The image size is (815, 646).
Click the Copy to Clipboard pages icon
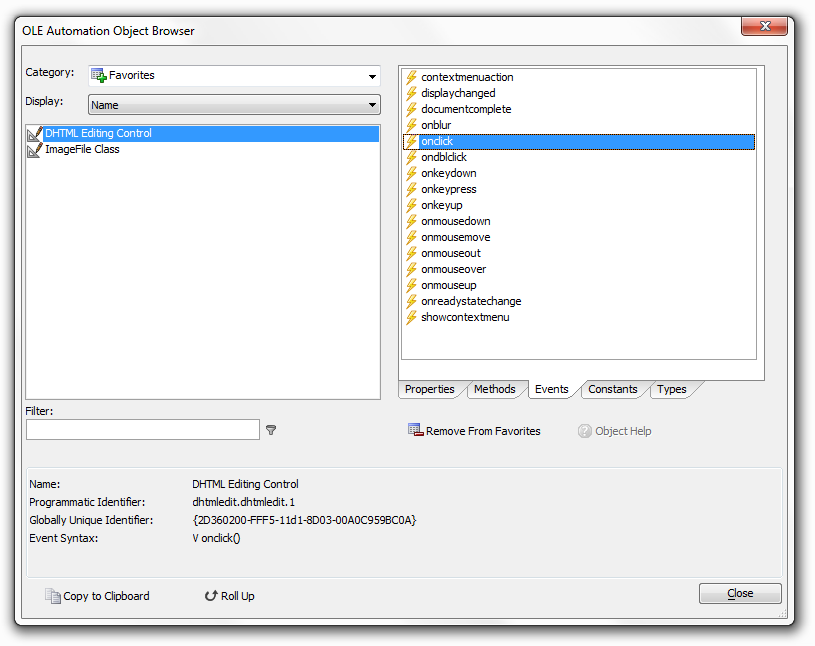click(52, 596)
